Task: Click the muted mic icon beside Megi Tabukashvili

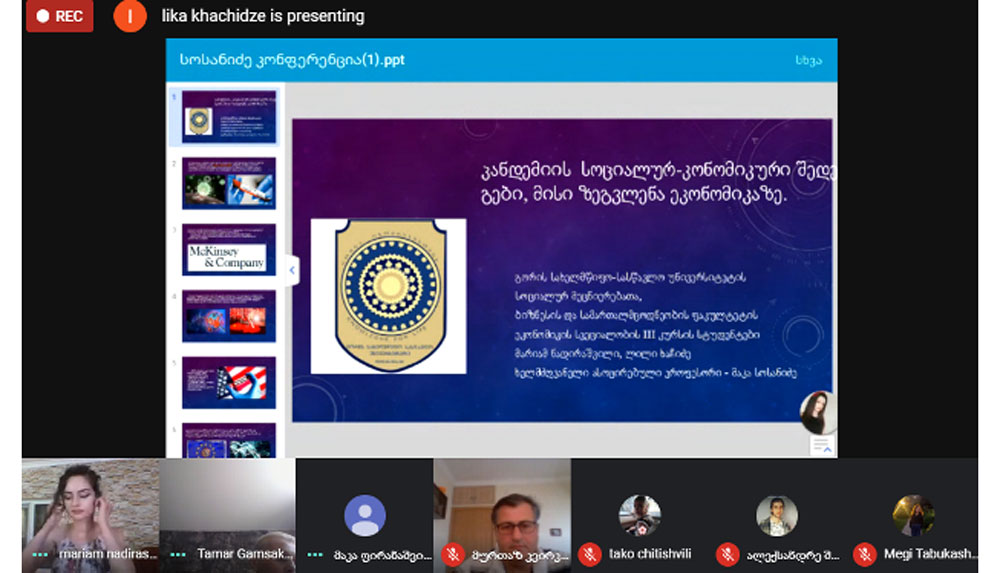Action: 864,553
